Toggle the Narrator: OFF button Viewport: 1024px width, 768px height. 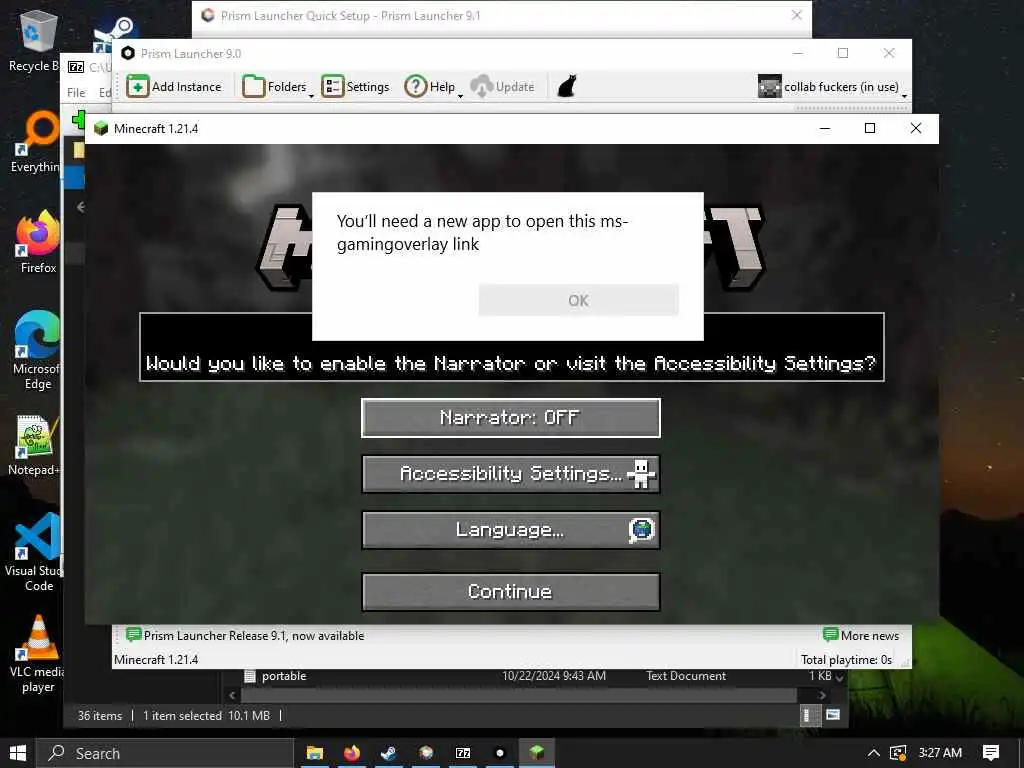[510, 417]
